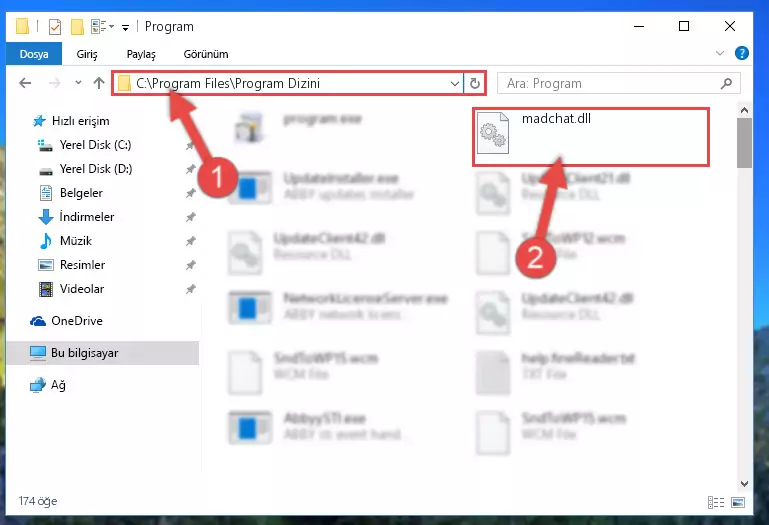Click the Back navigation arrow
Image resolution: width=769 pixels, height=525 pixels.
[x=25, y=83]
